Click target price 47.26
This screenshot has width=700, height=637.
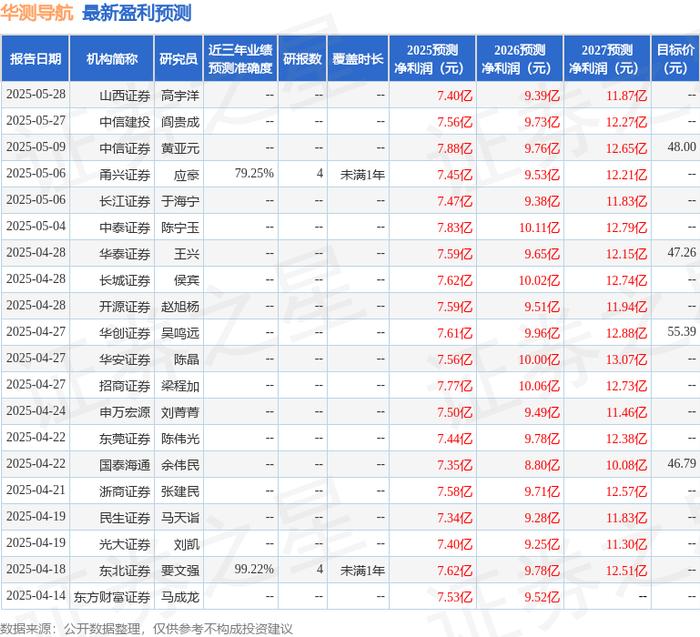pyautogui.click(x=682, y=252)
